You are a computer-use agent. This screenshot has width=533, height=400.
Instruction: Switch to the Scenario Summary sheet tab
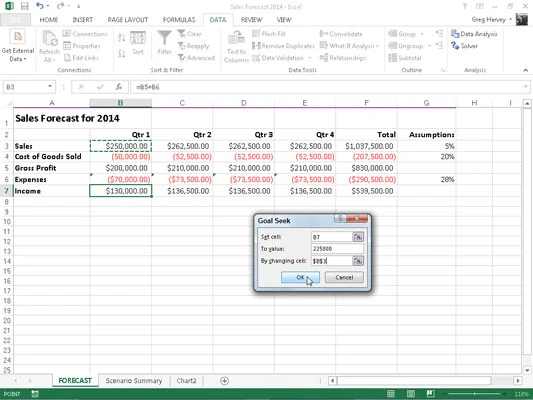pos(134,381)
